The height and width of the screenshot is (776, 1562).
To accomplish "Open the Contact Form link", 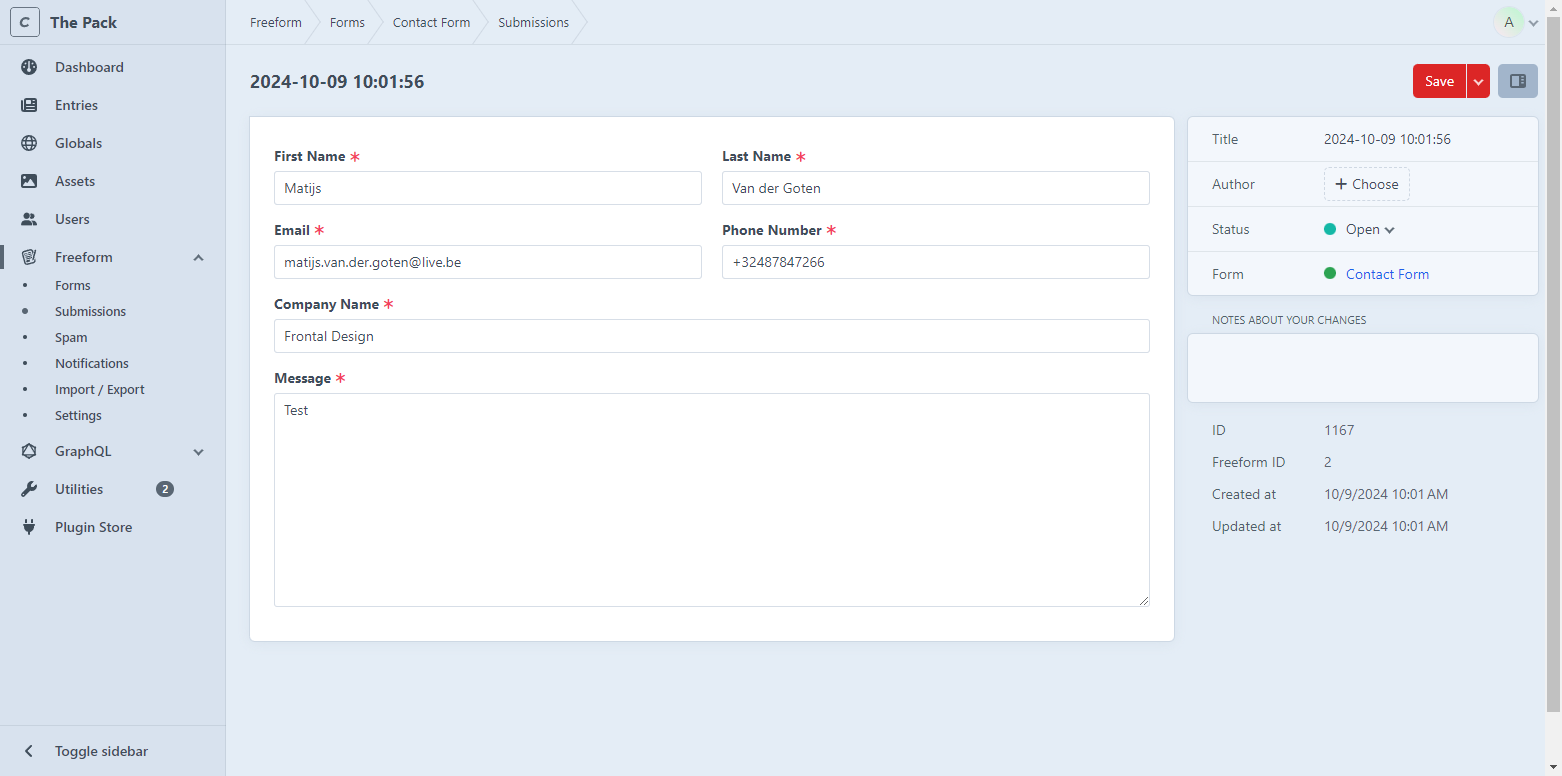I will pyautogui.click(x=1387, y=274).
